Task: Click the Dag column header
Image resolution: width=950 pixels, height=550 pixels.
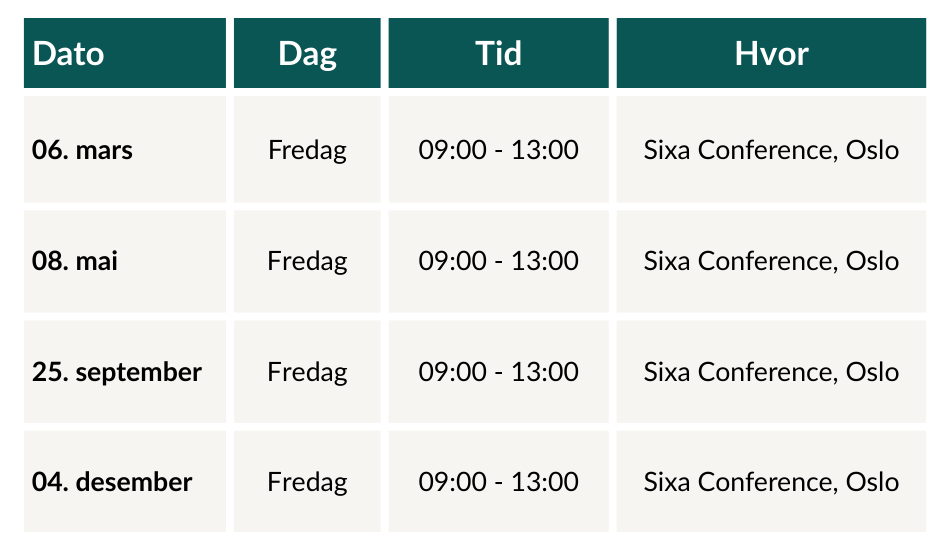Action: [x=307, y=53]
